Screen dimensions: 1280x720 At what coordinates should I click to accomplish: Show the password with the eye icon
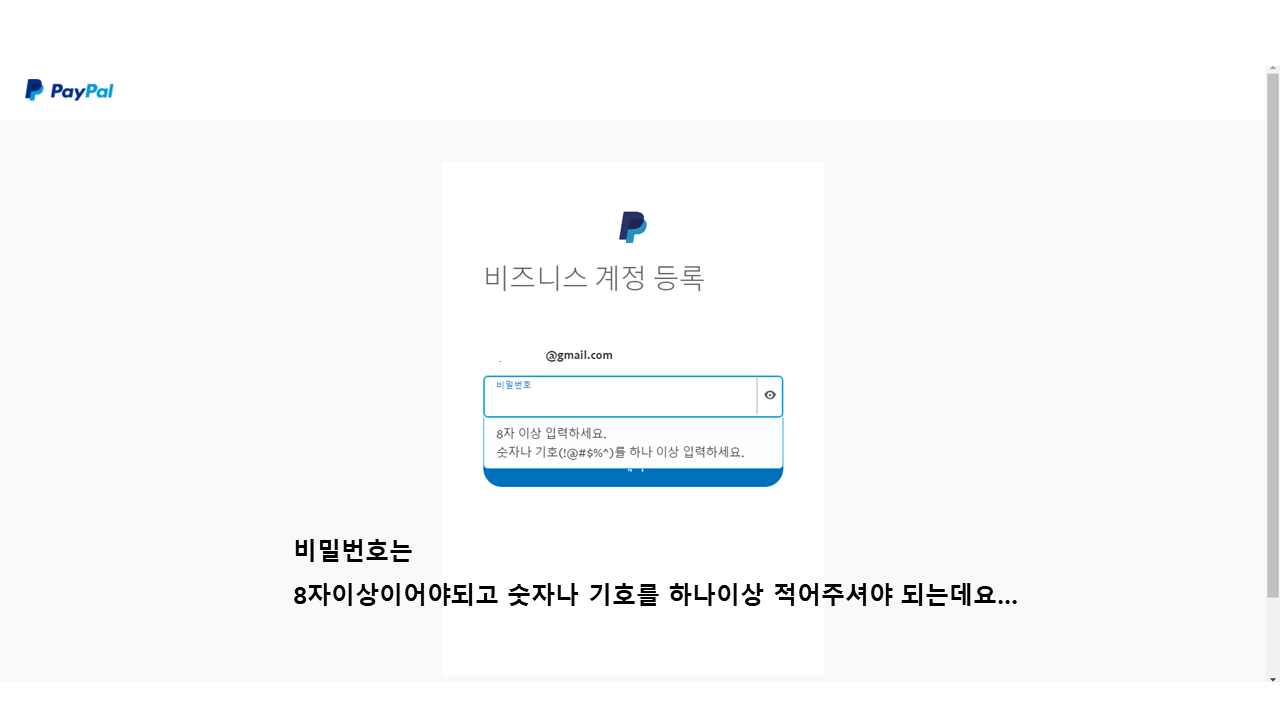coord(770,396)
